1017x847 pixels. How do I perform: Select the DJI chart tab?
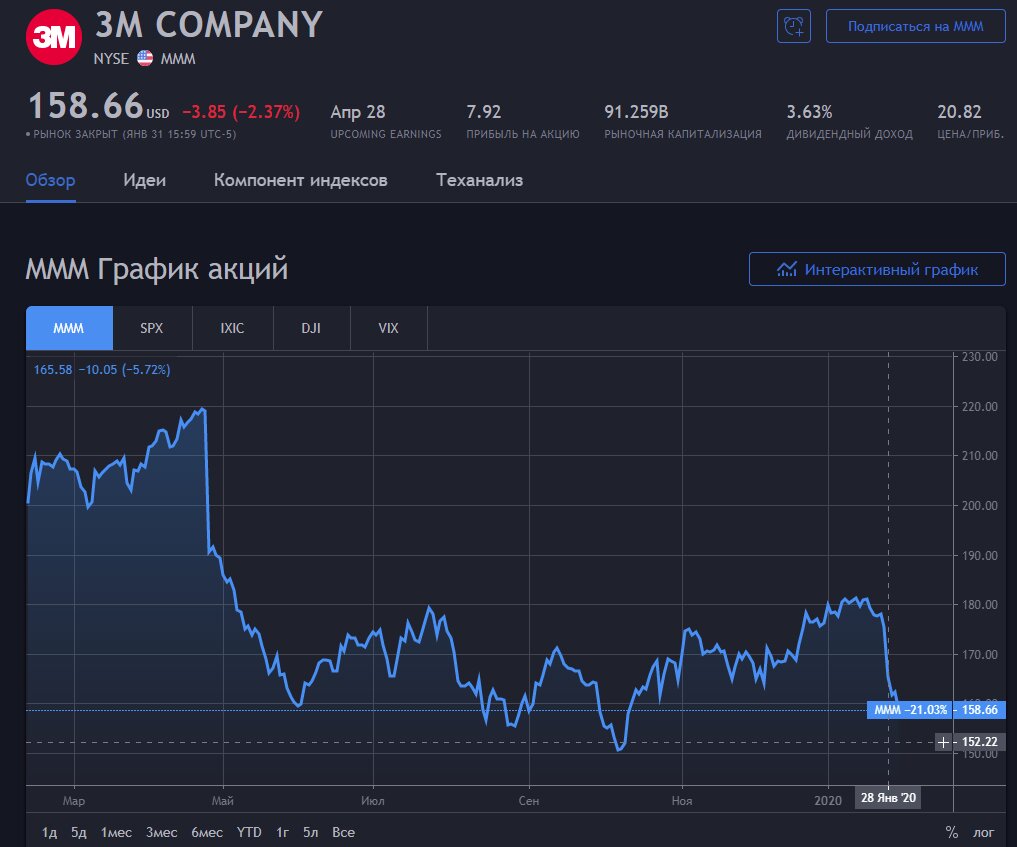[x=311, y=328]
